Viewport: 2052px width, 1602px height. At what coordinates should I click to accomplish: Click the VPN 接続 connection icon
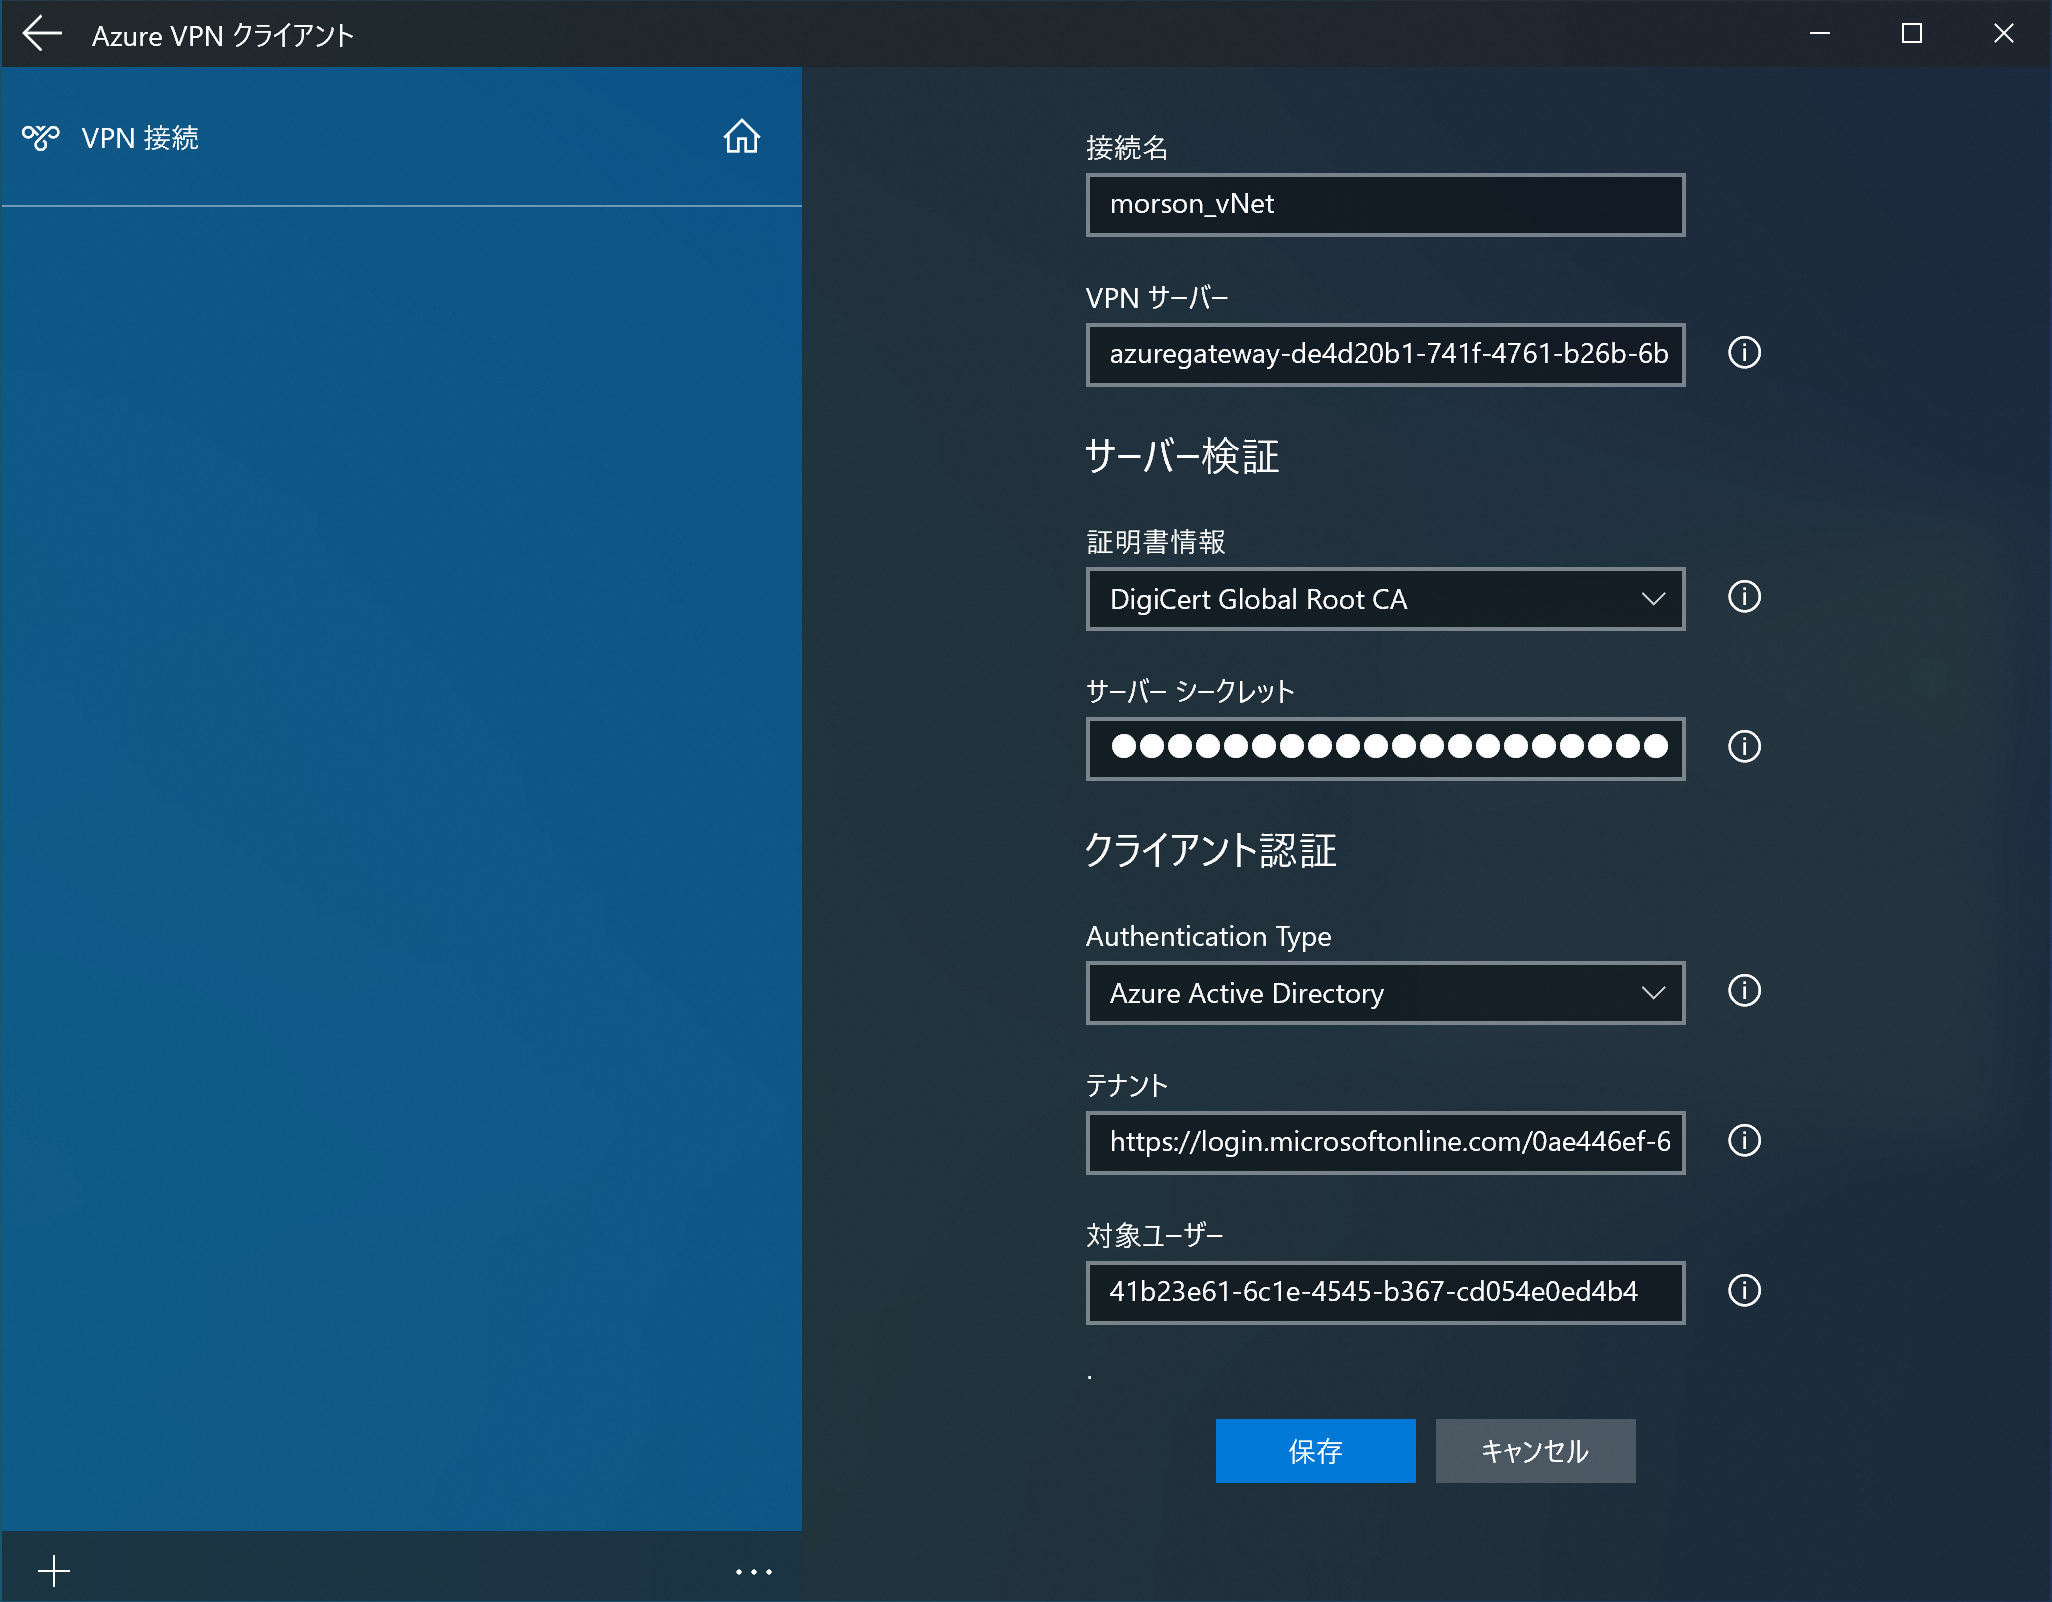[41, 137]
